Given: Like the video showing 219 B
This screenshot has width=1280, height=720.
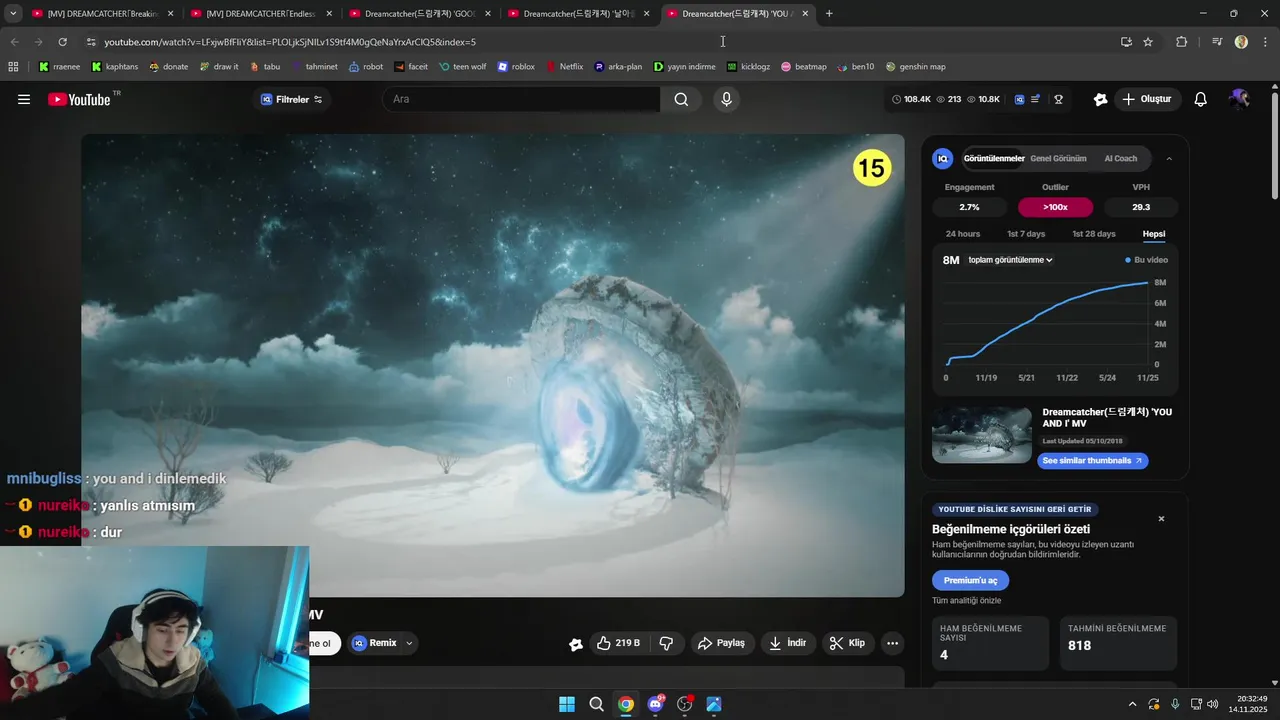Looking at the screenshot, I should pyautogui.click(x=618, y=643).
